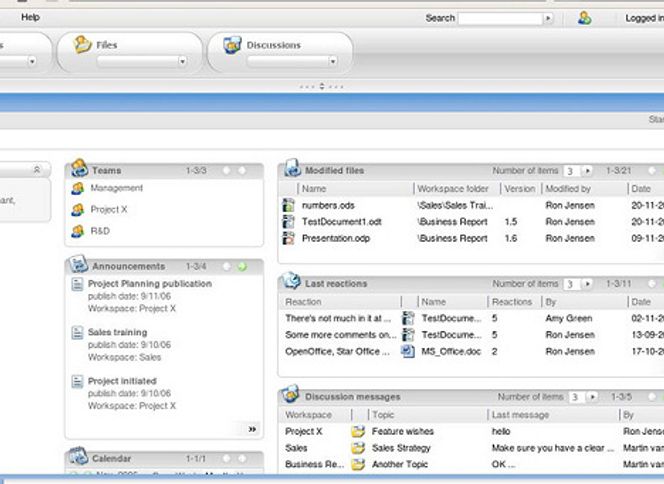
Task: Click Last reactions number of items field
Action: (x=572, y=284)
